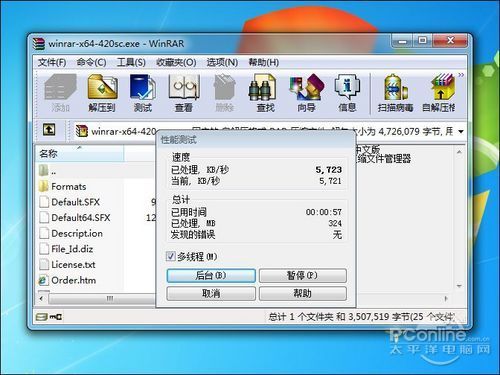500x375 pixels.
Task: Sort by Name (名称) column header
Action: (79, 154)
